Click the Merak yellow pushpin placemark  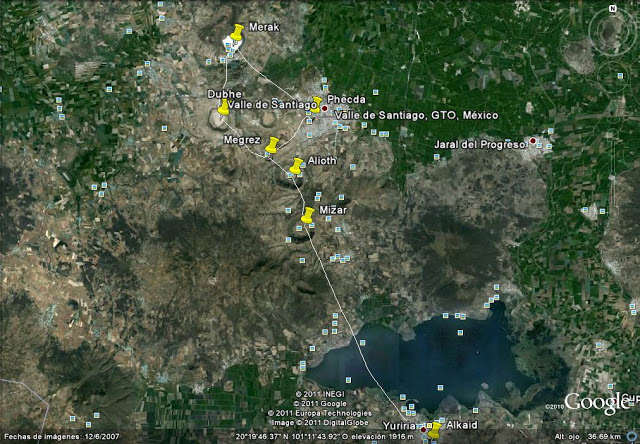pyautogui.click(x=236, y=34)
